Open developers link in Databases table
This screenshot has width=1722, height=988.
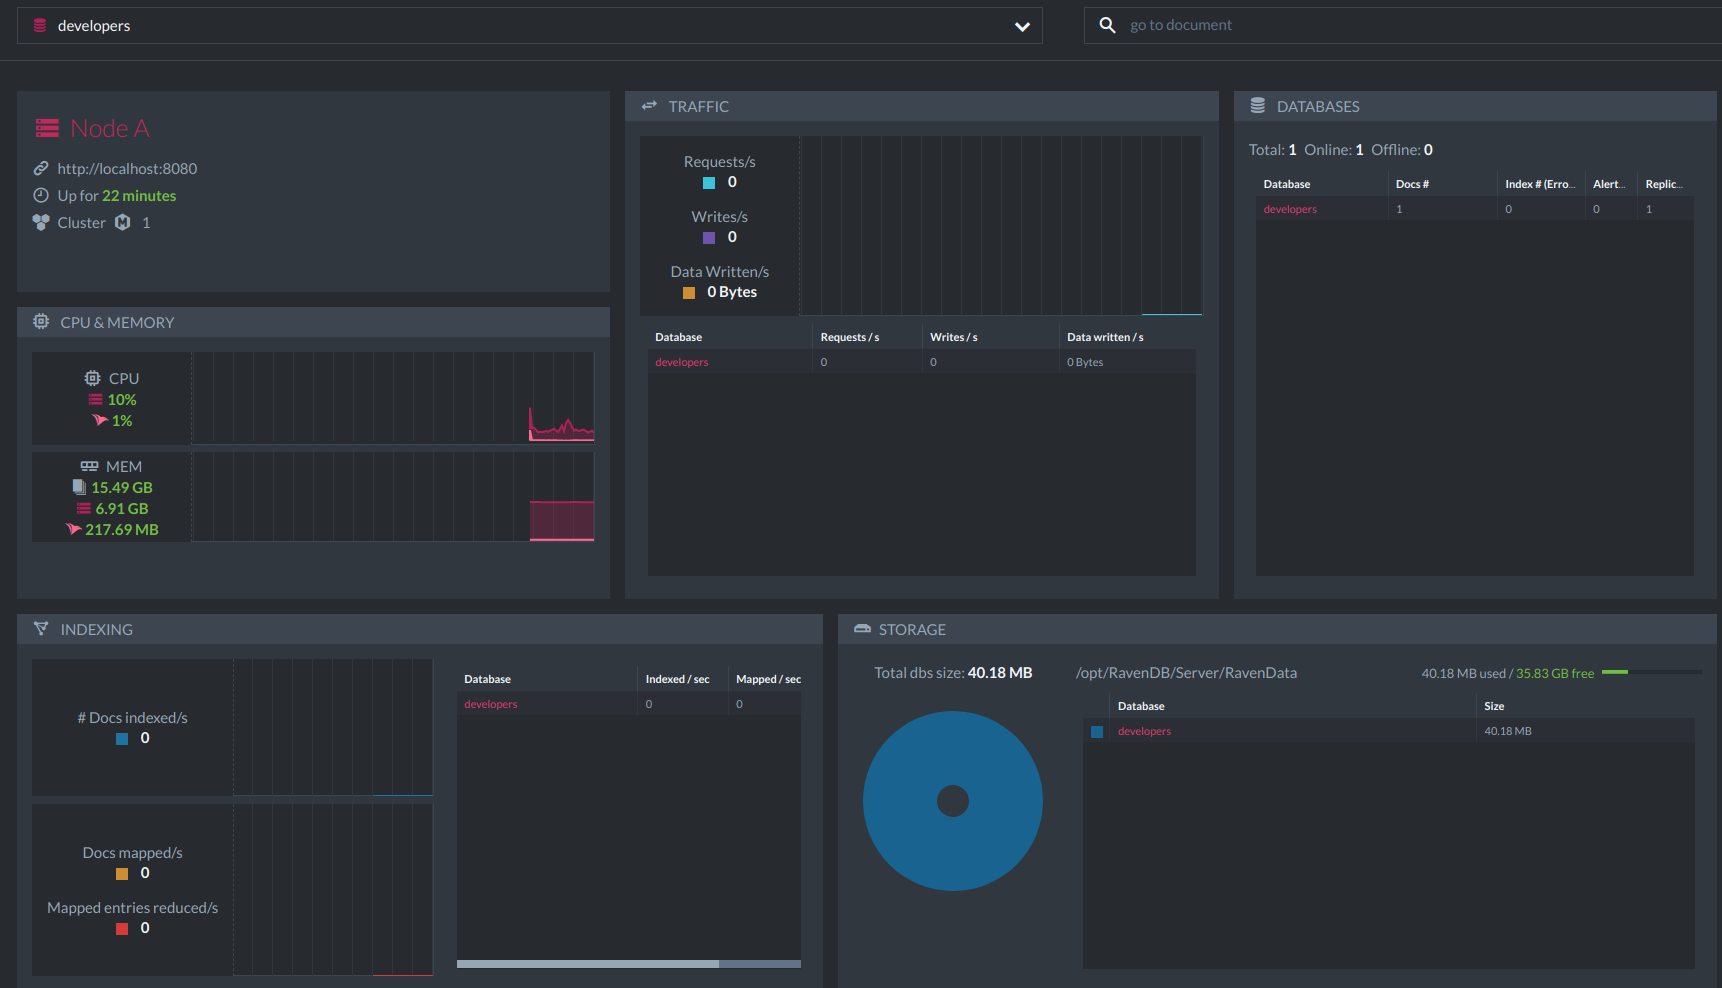(1290, 209)
